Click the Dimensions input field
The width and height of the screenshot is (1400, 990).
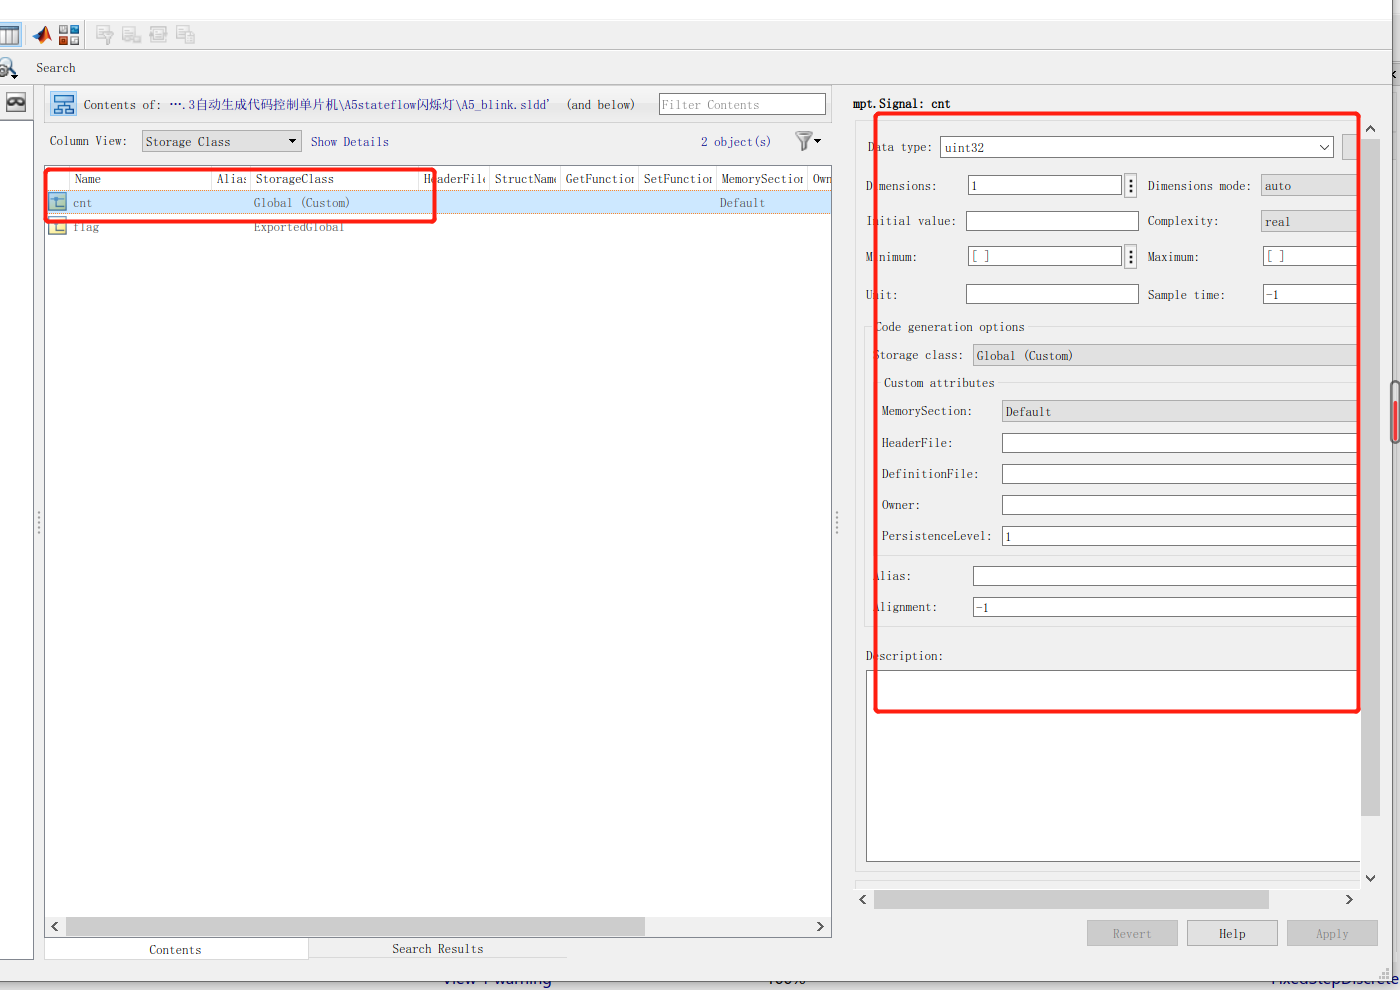(x=1045, y=185)
